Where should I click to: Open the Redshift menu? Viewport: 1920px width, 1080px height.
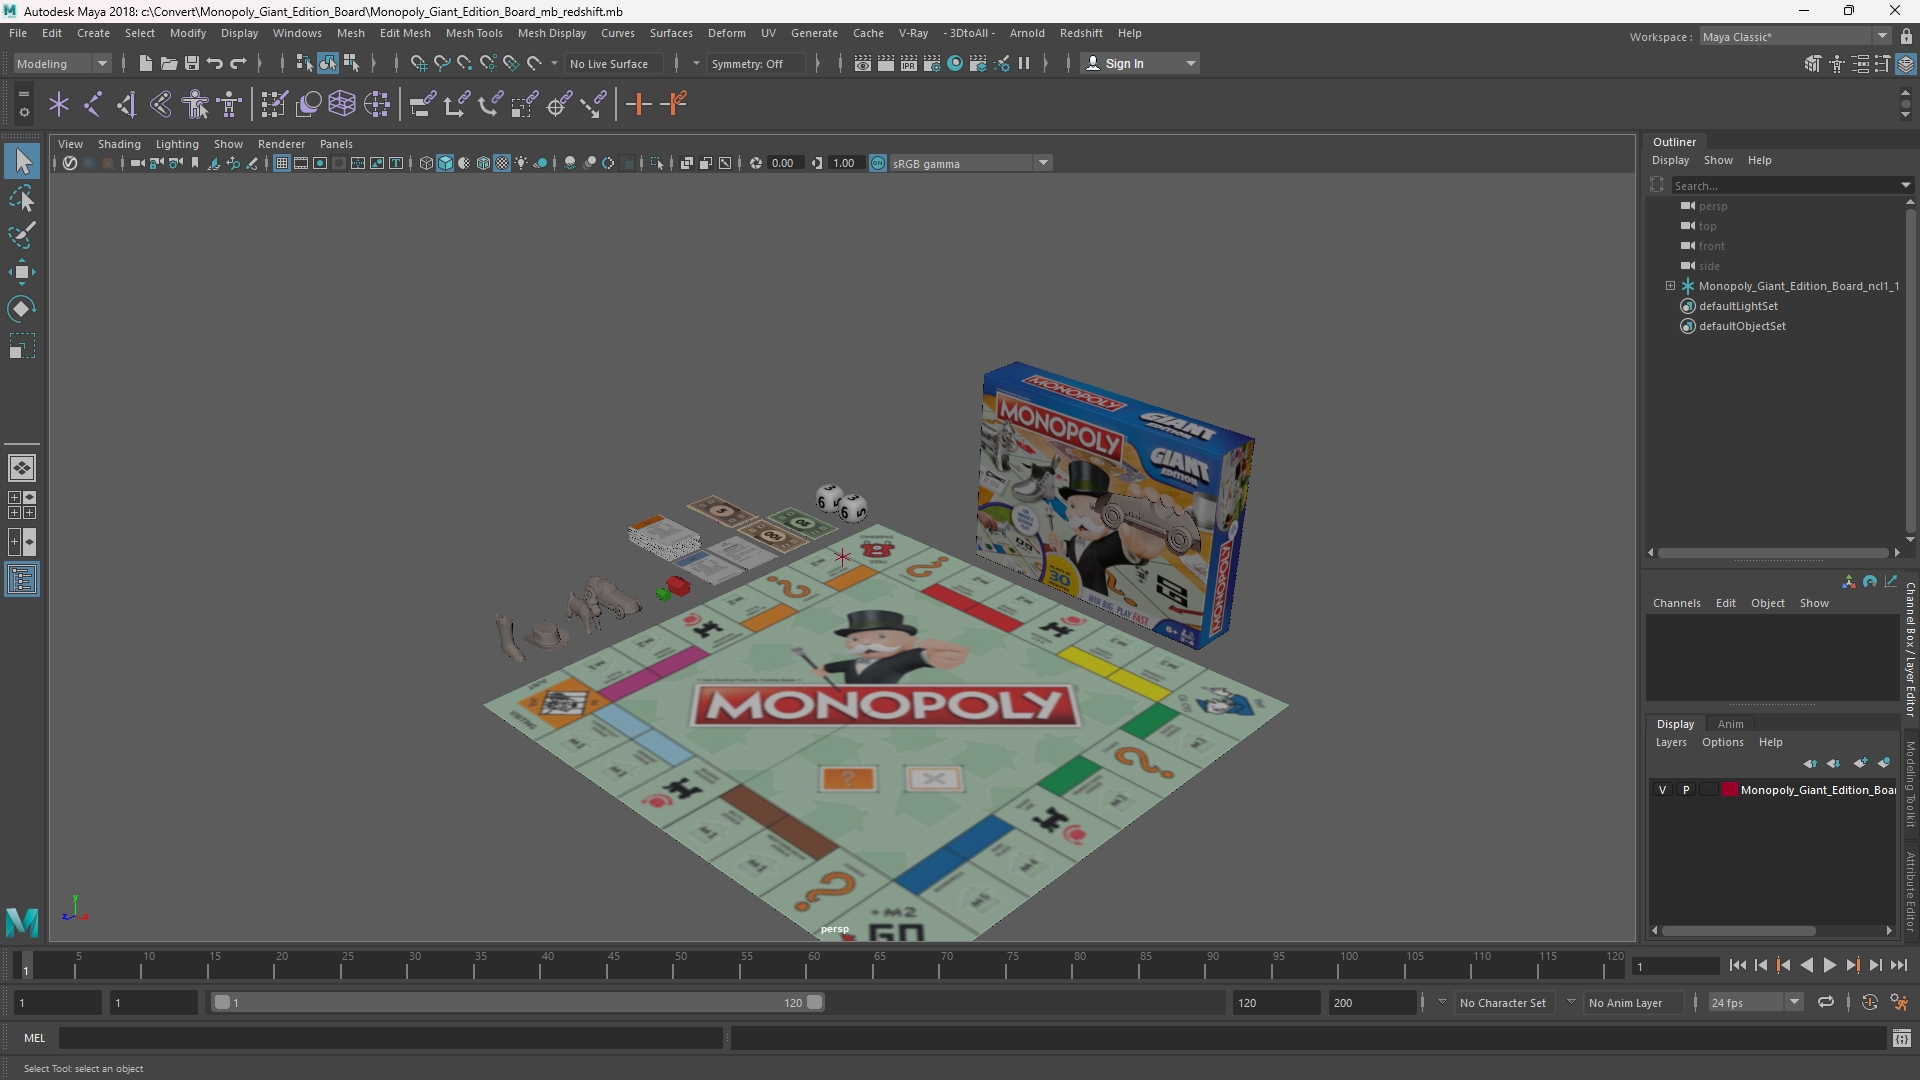click(x=1081, y=33)
